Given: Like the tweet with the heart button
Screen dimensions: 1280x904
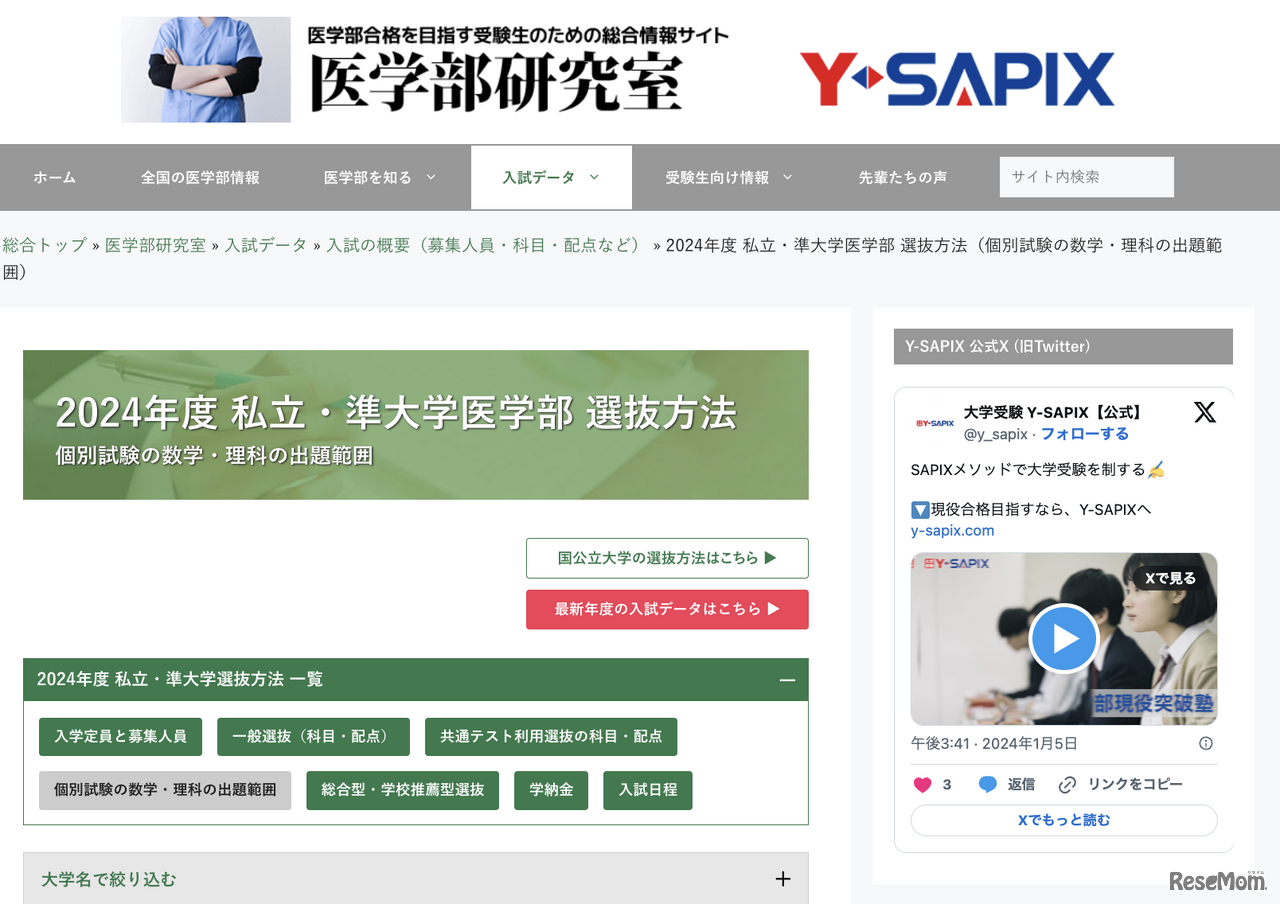Looking at the screenshot, I should [922, 785].
